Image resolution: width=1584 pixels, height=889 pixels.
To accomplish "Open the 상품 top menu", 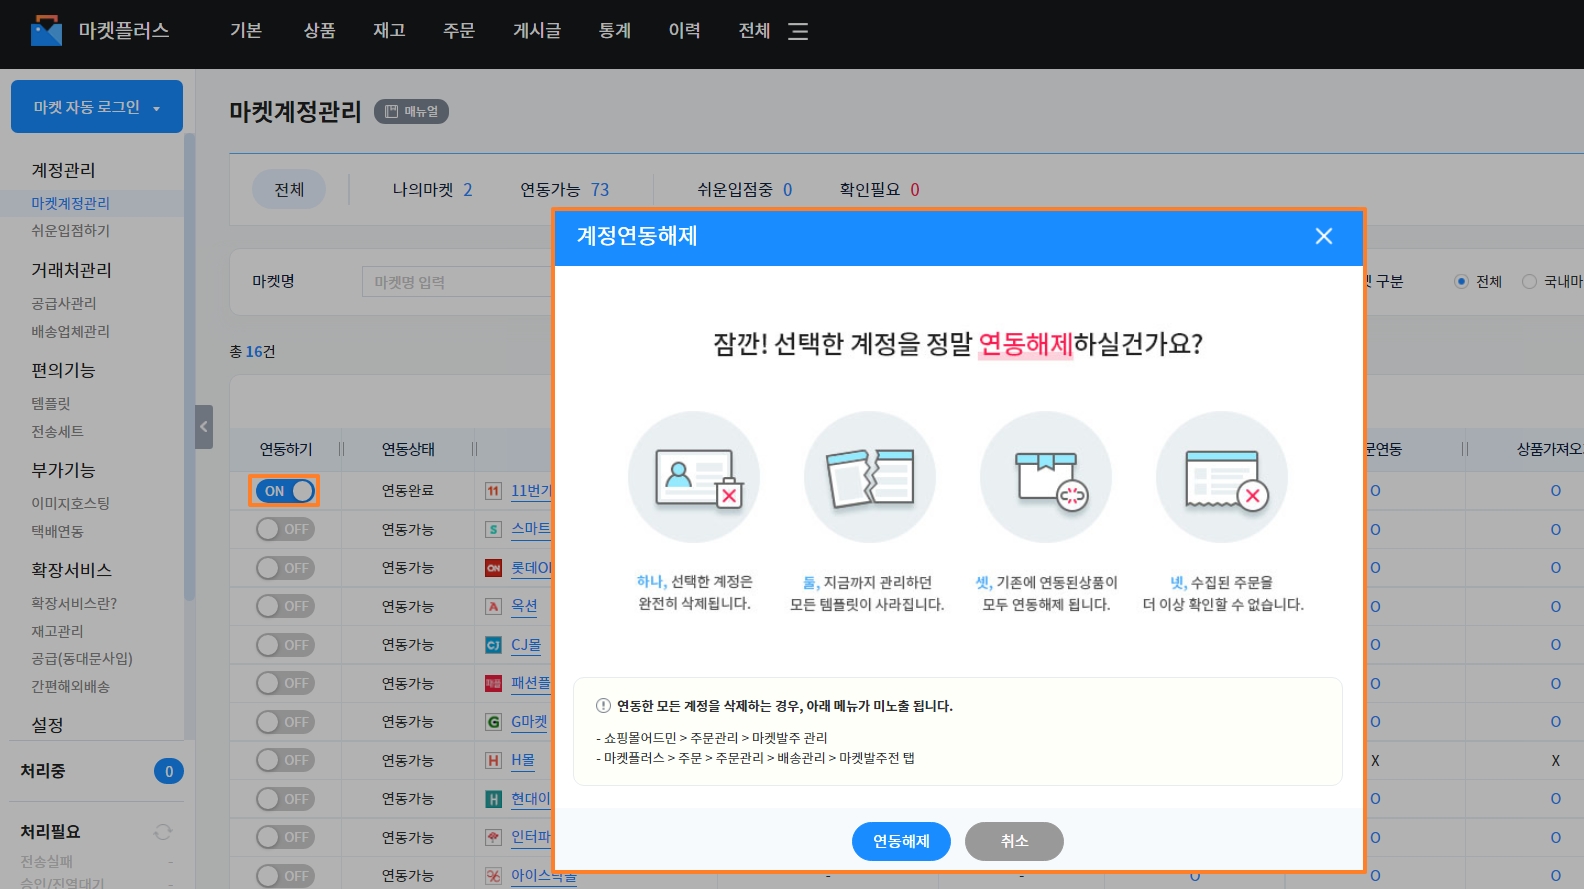I will (x=319, y=31).
